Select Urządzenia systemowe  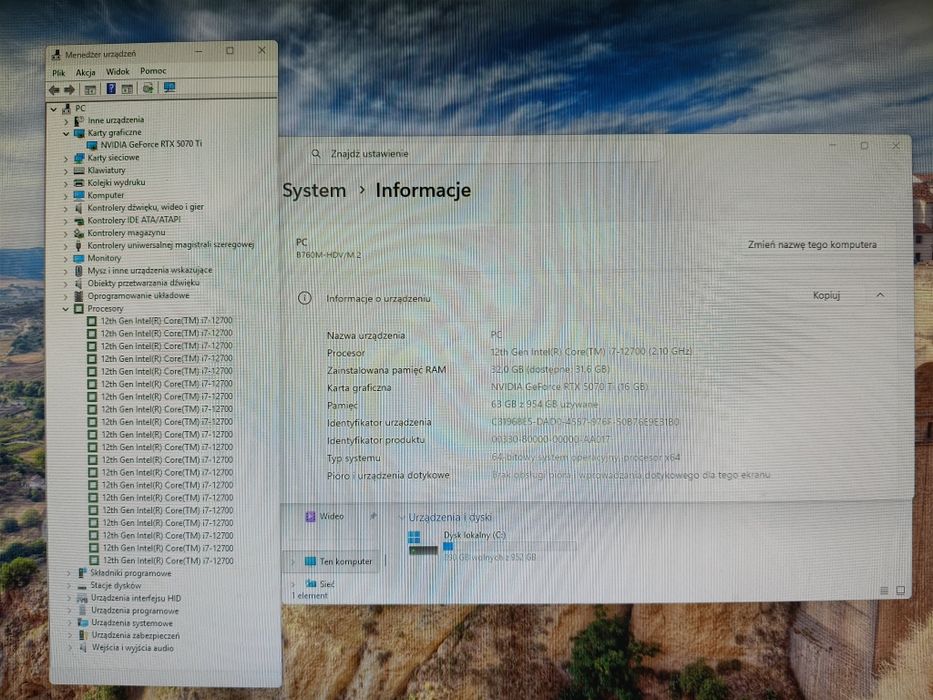tap(132, 623)
